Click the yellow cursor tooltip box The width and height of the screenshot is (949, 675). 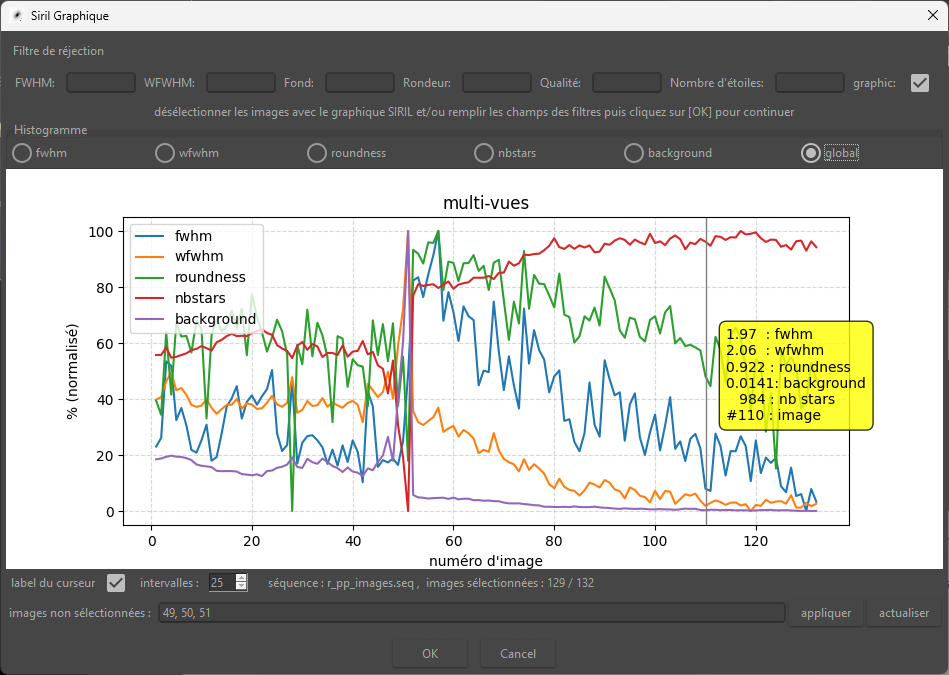click(796, 375)
